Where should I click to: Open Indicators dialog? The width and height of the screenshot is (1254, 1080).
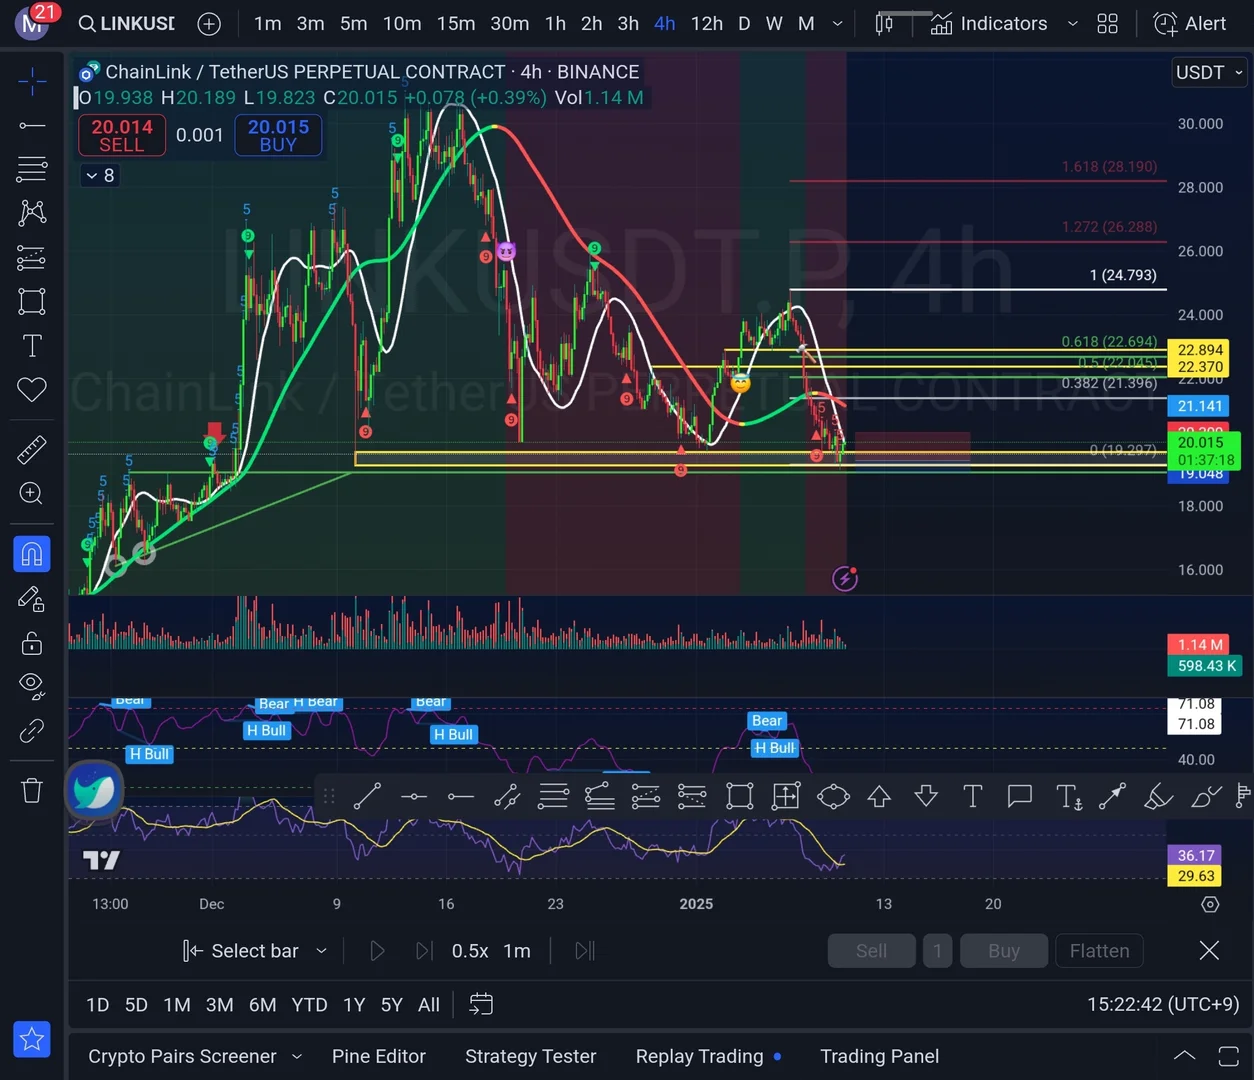989,23
